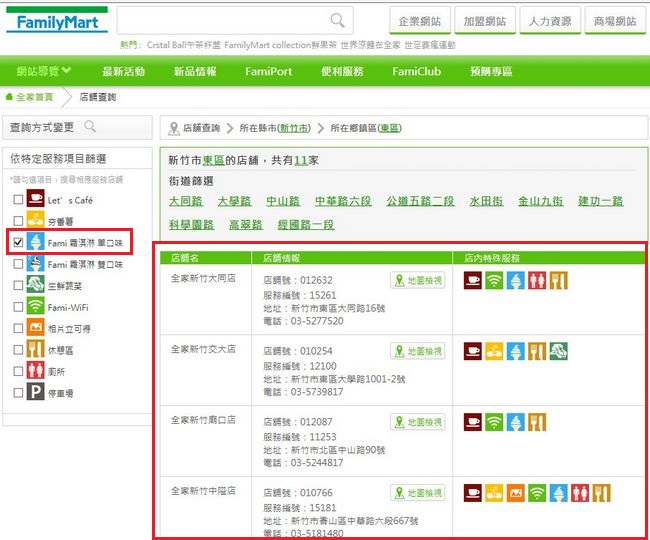Open the 便利服務 menu
The height and width of the screenshot is (540, 650).
click(x=344, y=72)
